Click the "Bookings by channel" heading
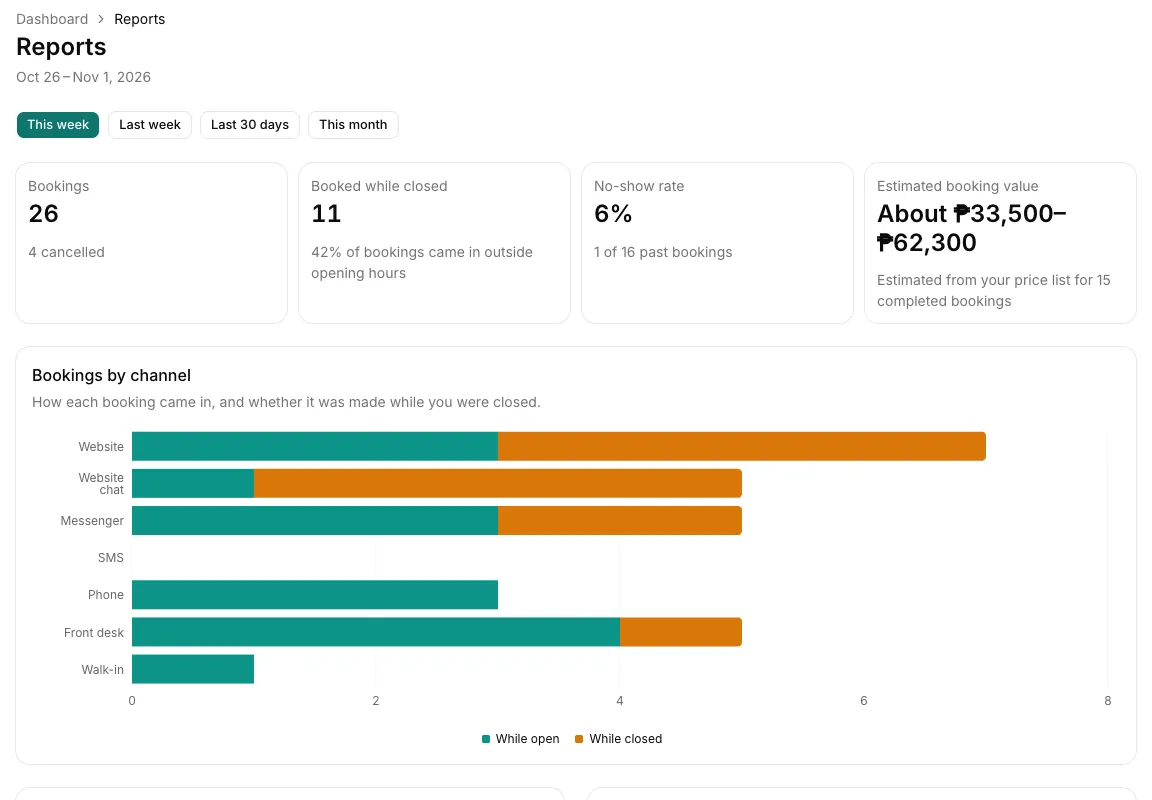The image size is (1152, 800). [x=112, y=375]
